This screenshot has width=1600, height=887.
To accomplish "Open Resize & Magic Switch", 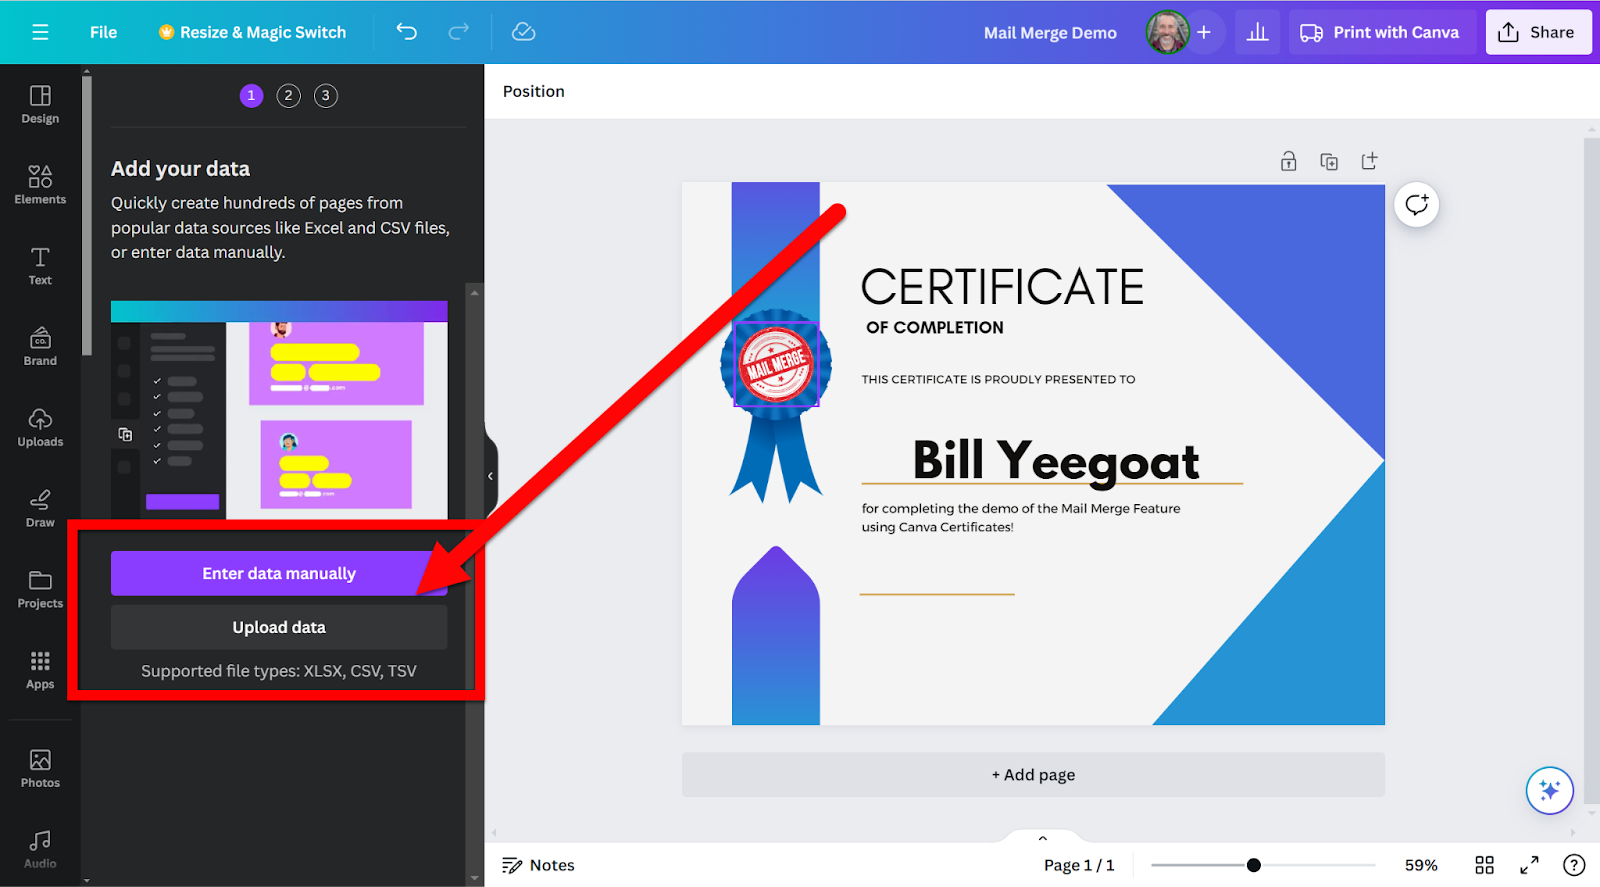I will [252, 32].
